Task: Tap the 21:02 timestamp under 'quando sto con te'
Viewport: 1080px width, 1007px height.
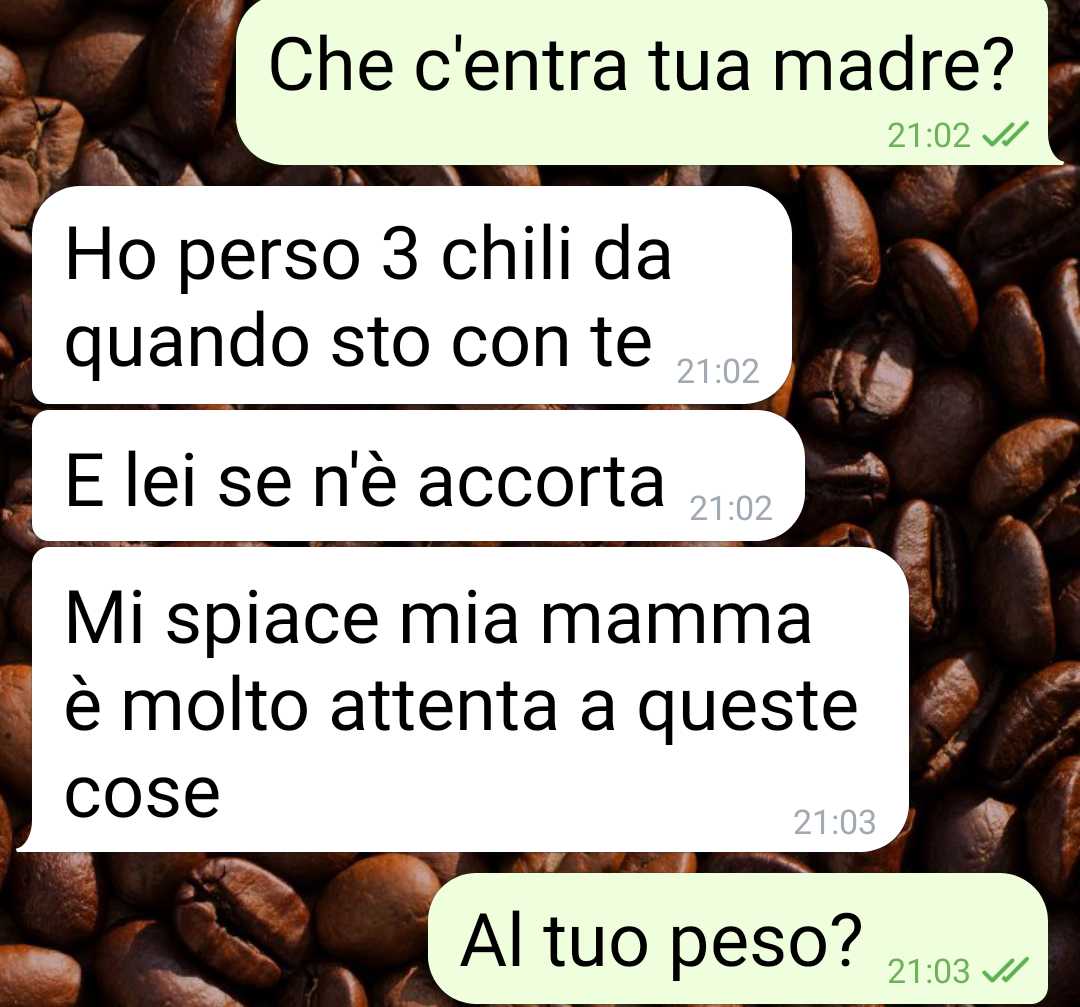Action: (718, 371)
